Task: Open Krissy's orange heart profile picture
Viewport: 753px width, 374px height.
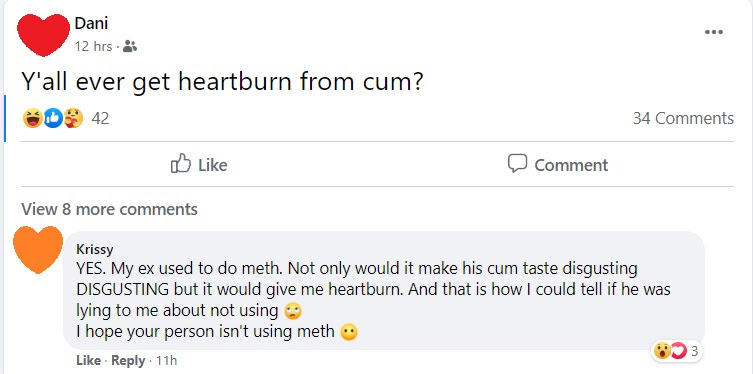Action: point(38,250)
